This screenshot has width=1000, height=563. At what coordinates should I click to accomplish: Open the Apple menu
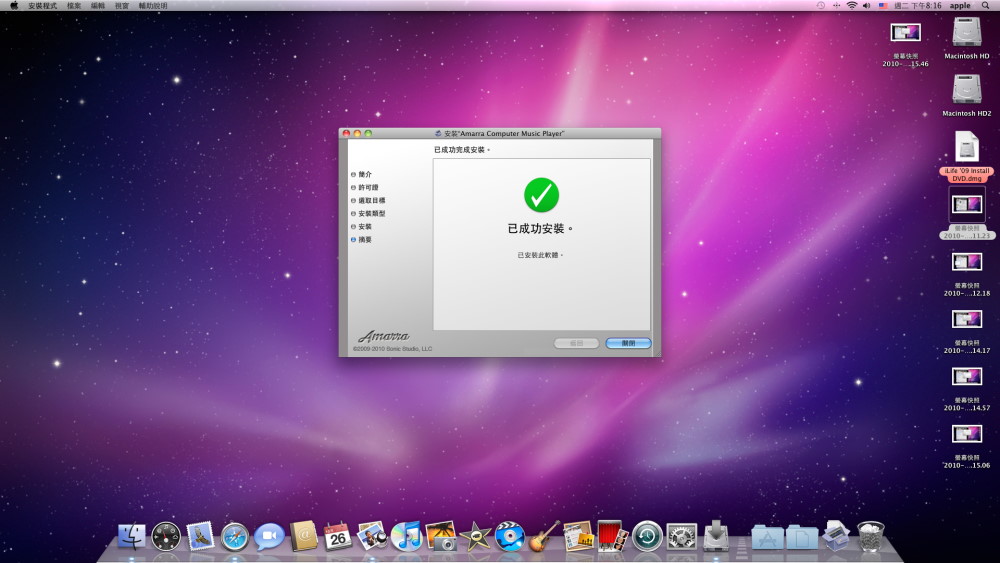tap(13, 5)
